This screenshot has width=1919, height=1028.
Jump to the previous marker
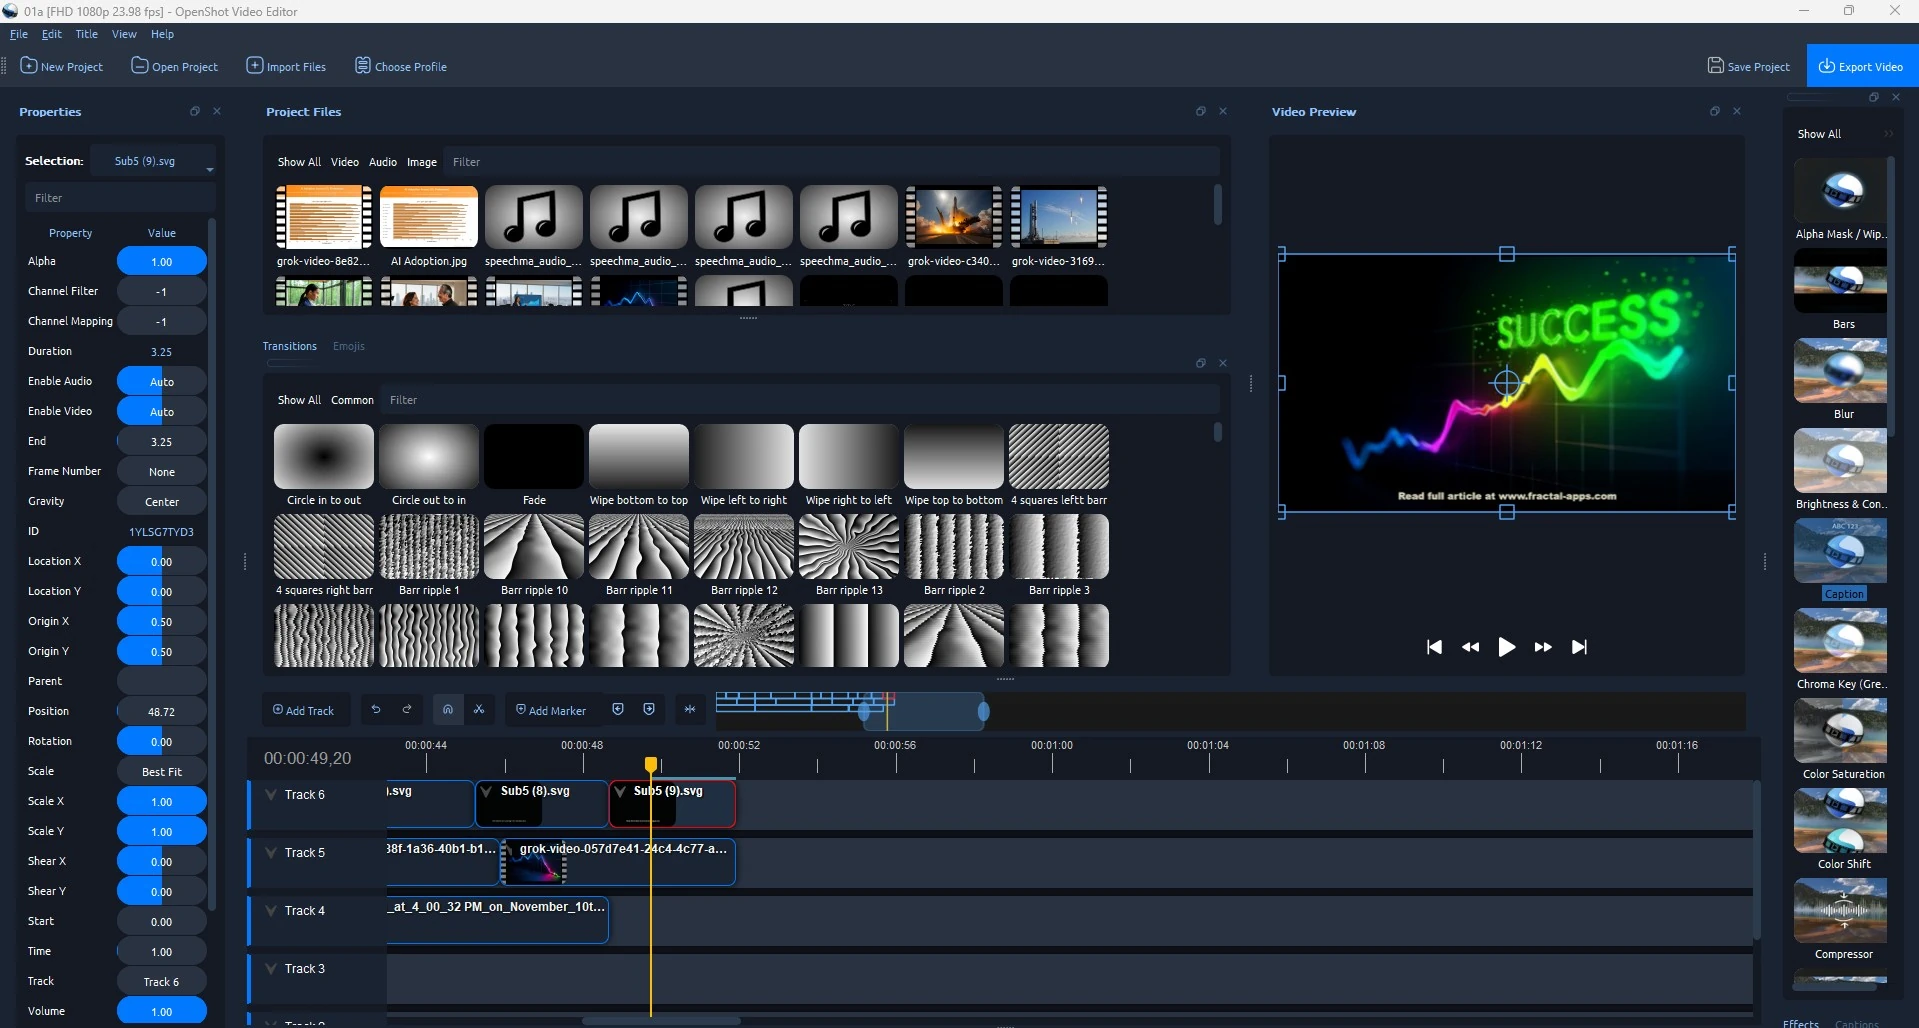[618, 710]
